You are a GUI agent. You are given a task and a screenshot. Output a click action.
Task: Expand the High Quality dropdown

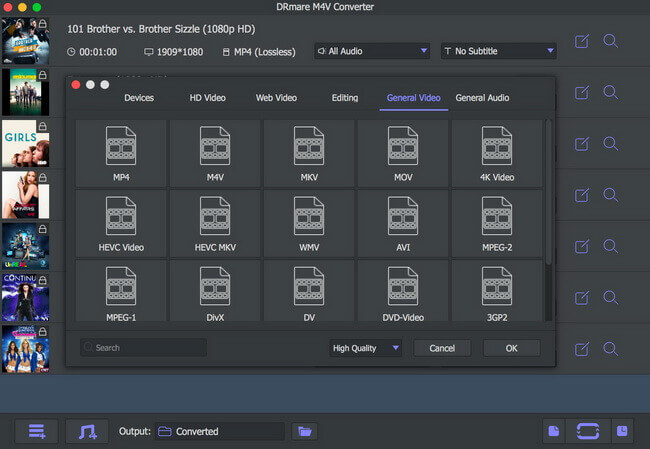366,348
